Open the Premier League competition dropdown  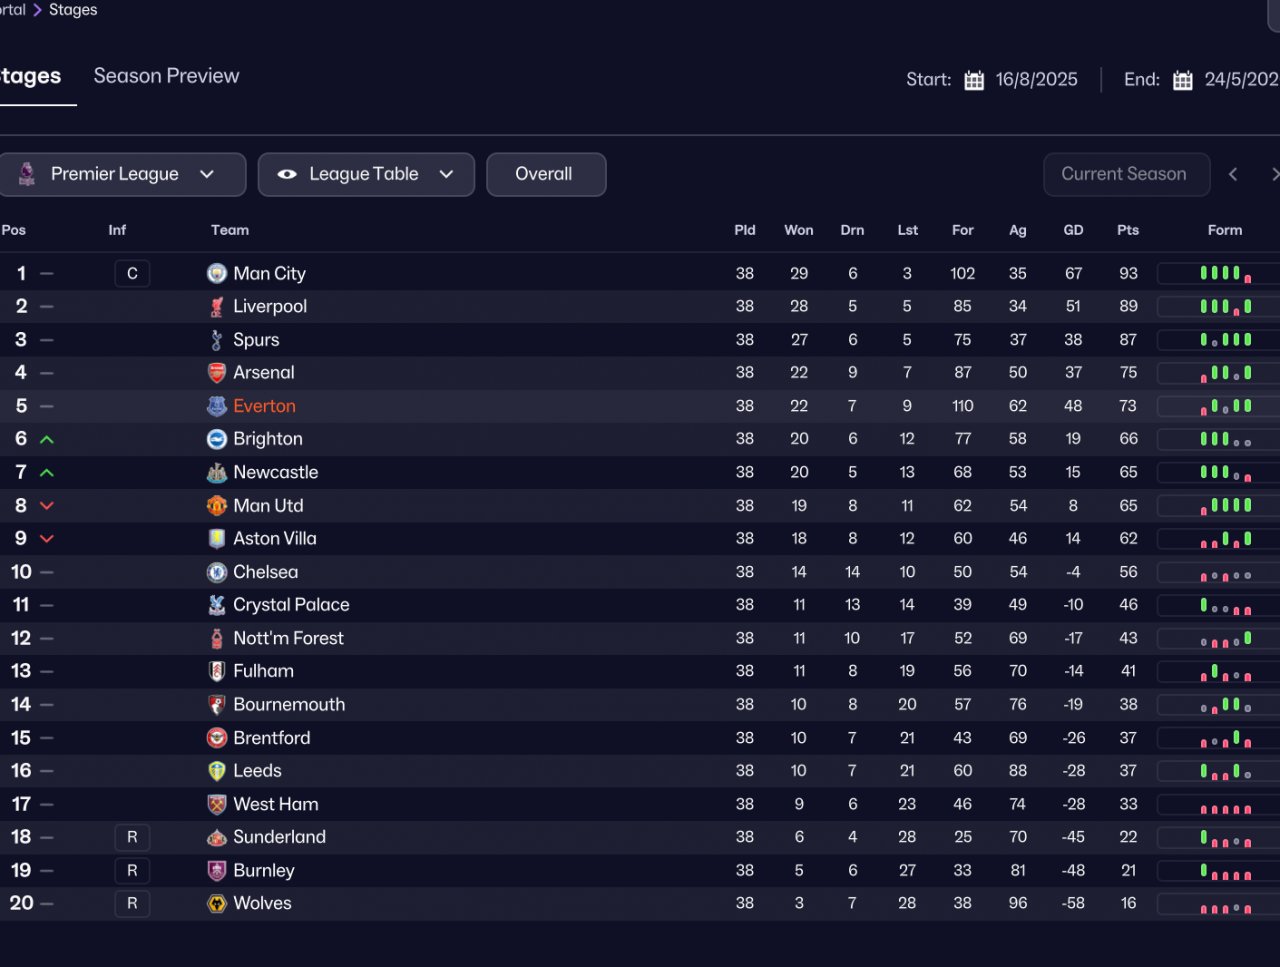tap(122, 174)
